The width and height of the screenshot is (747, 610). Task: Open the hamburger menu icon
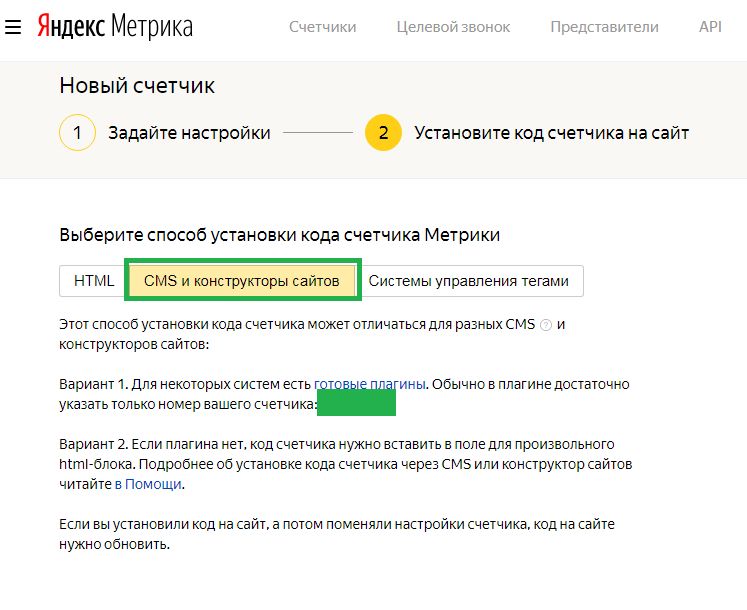click(13, 27)
